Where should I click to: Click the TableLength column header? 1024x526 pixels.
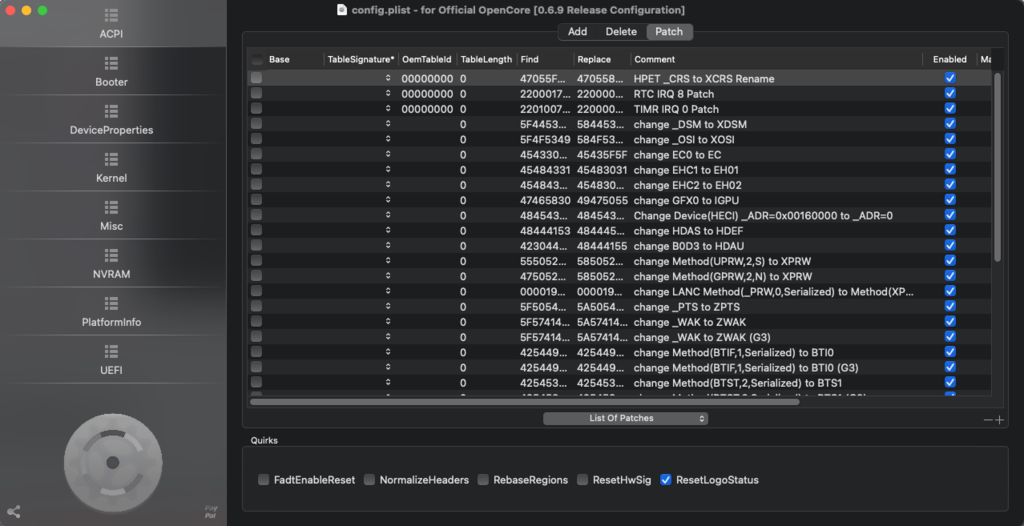[486, 59]
